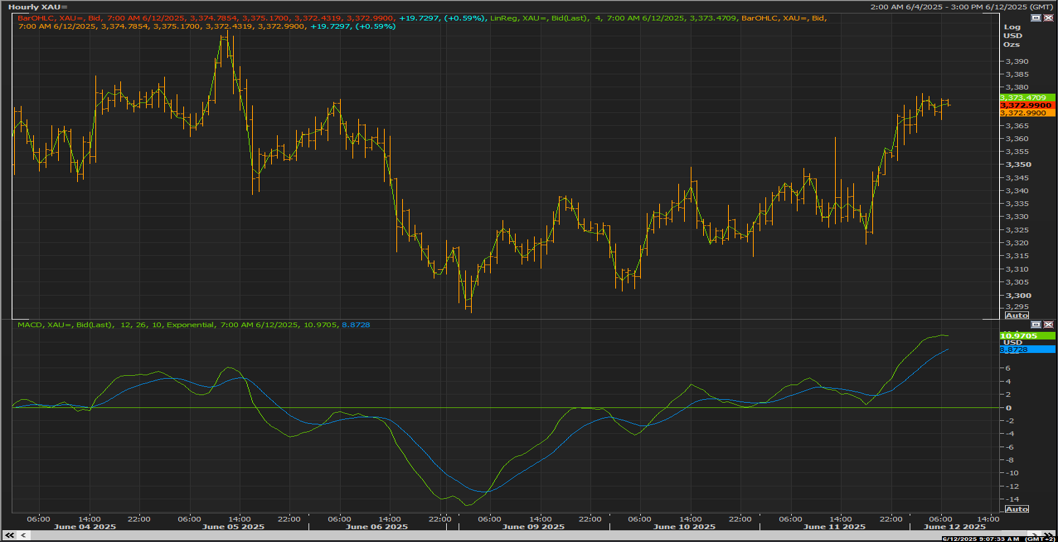Click the June 11 2025 date label
Screen dimensions: 1058x542
coord(835,526)
